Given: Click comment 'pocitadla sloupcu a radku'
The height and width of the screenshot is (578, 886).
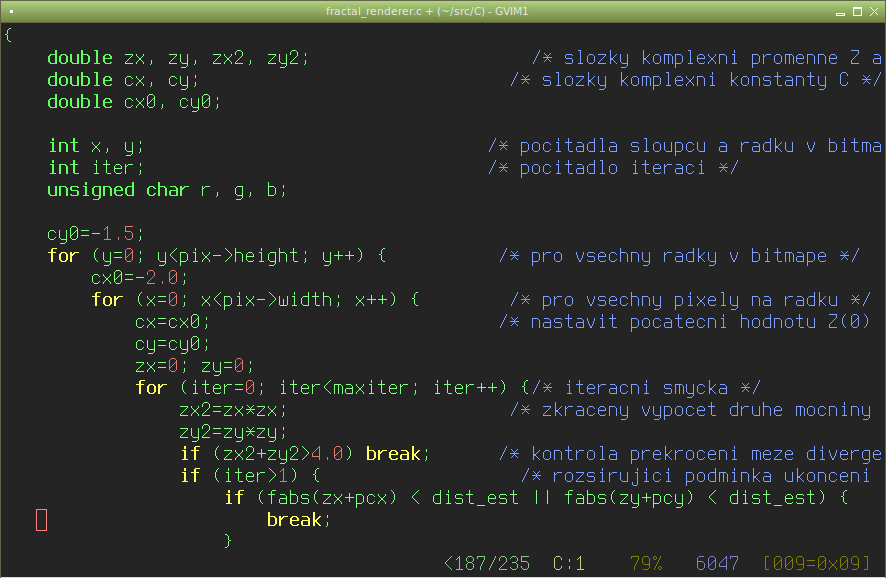Looking at the screenshot, I should 657,146.
